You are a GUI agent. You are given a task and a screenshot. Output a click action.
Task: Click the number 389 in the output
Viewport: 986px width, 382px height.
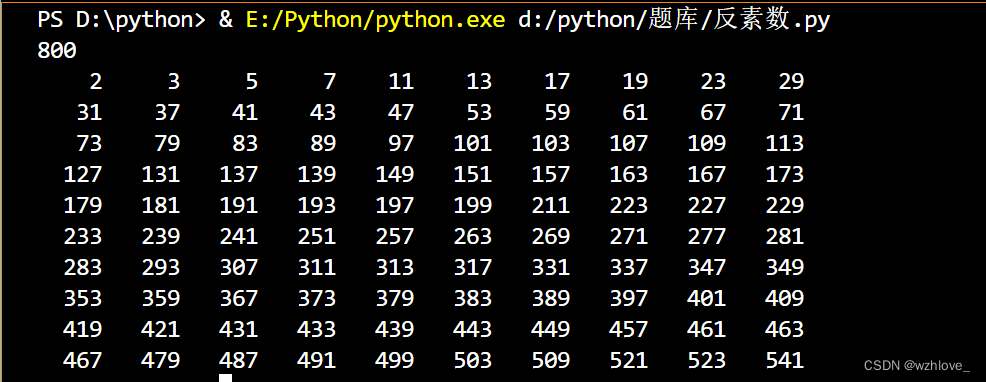(551, 298)
